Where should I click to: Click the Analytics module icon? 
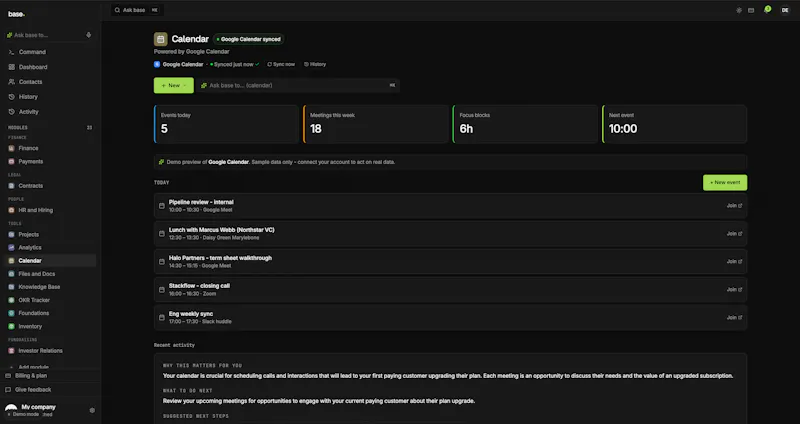(11, 247)
